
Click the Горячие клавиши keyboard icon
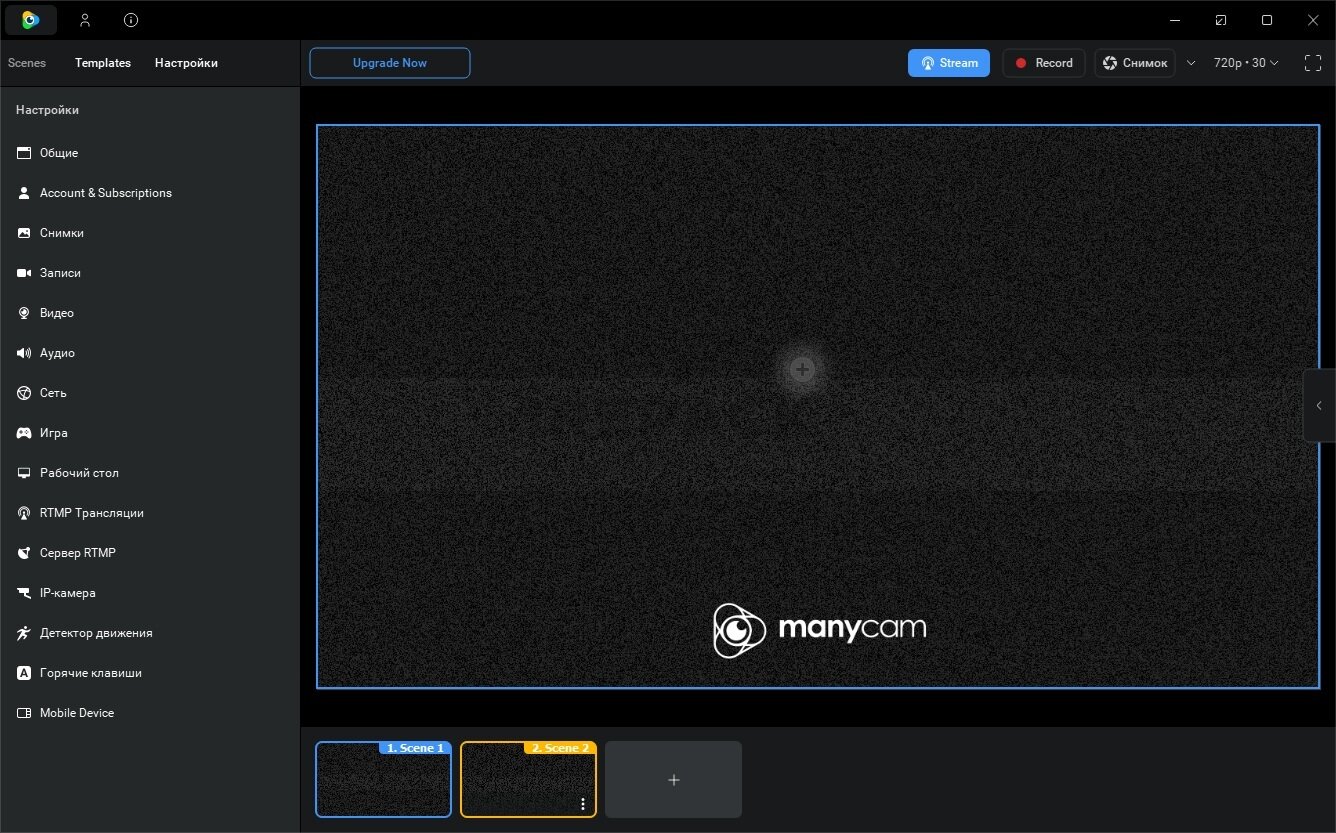[x=24, y=673]
